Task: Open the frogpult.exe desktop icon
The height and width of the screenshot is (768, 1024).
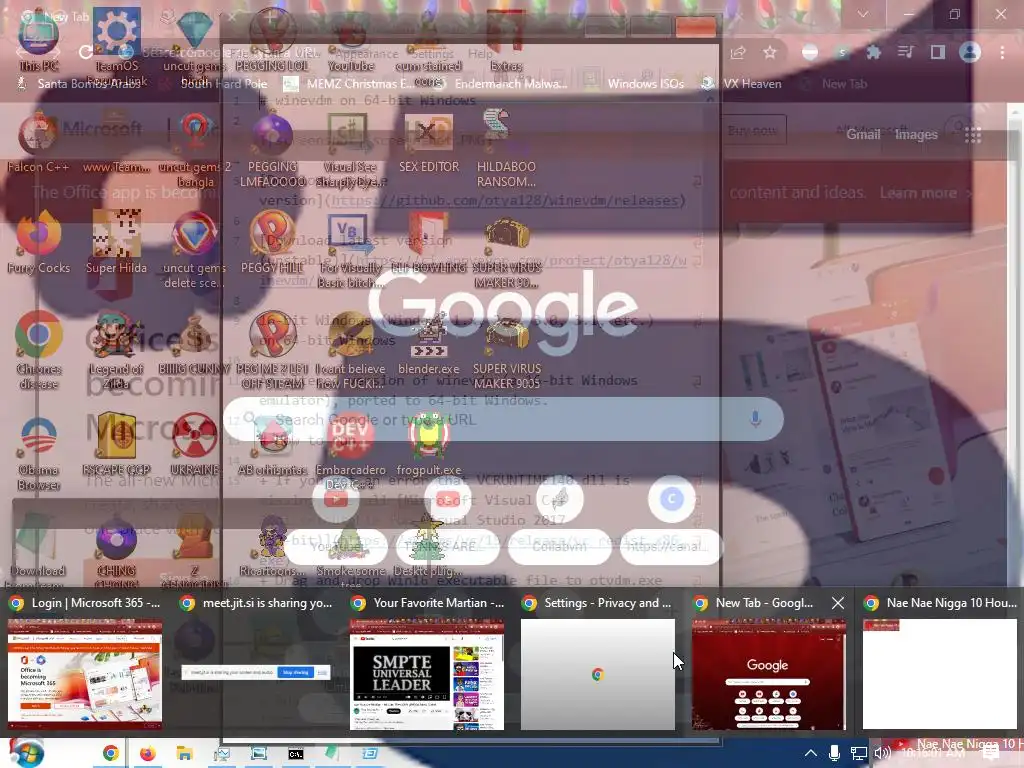Action: tap(428, 444)
